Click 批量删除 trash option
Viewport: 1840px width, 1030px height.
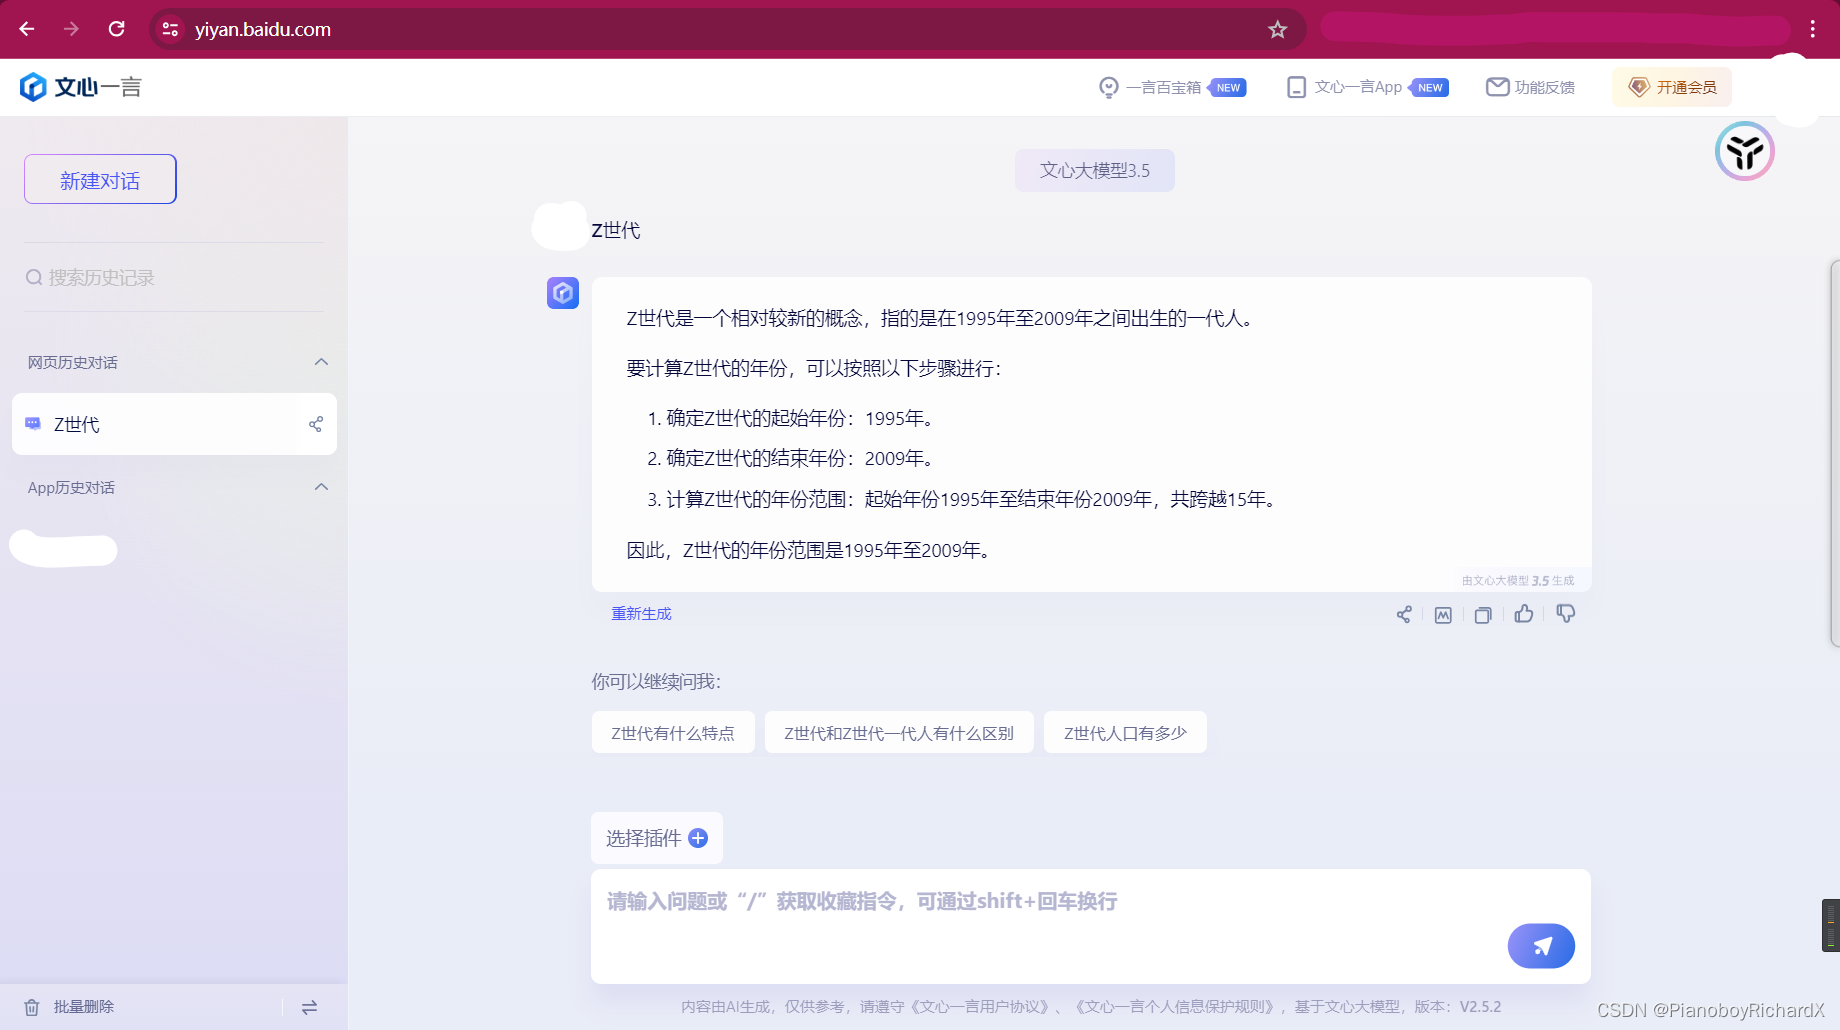69,1007
